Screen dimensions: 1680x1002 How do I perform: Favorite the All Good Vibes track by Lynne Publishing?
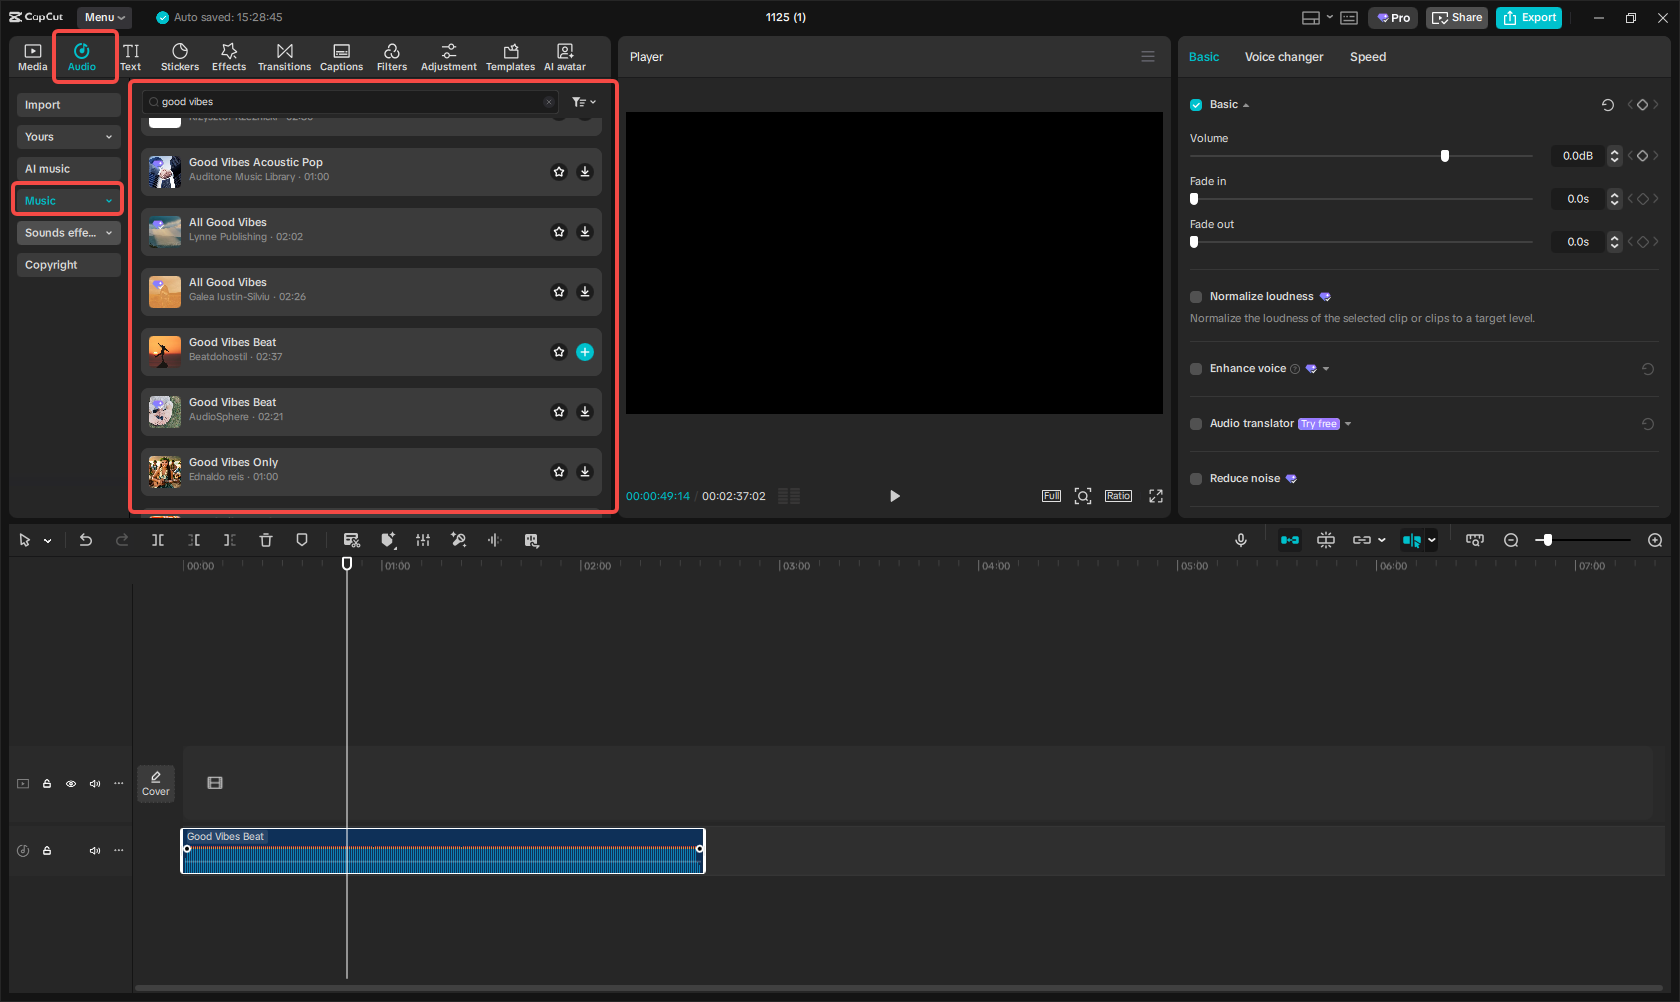pos(559,231)
